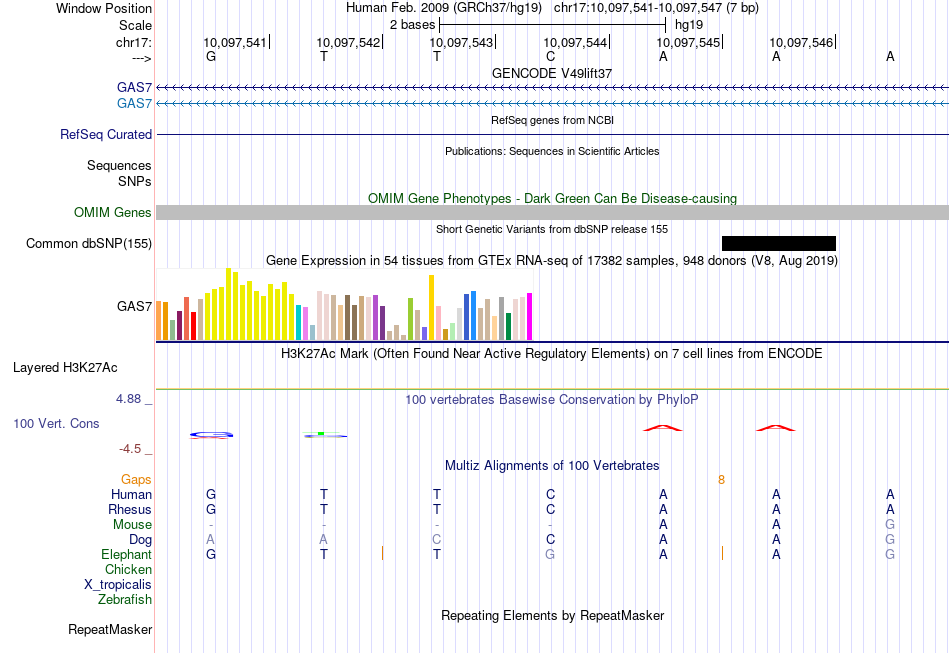Select the Rhesus alignment row label
Screen dimensions: 950x653
(x=130, y=509)
